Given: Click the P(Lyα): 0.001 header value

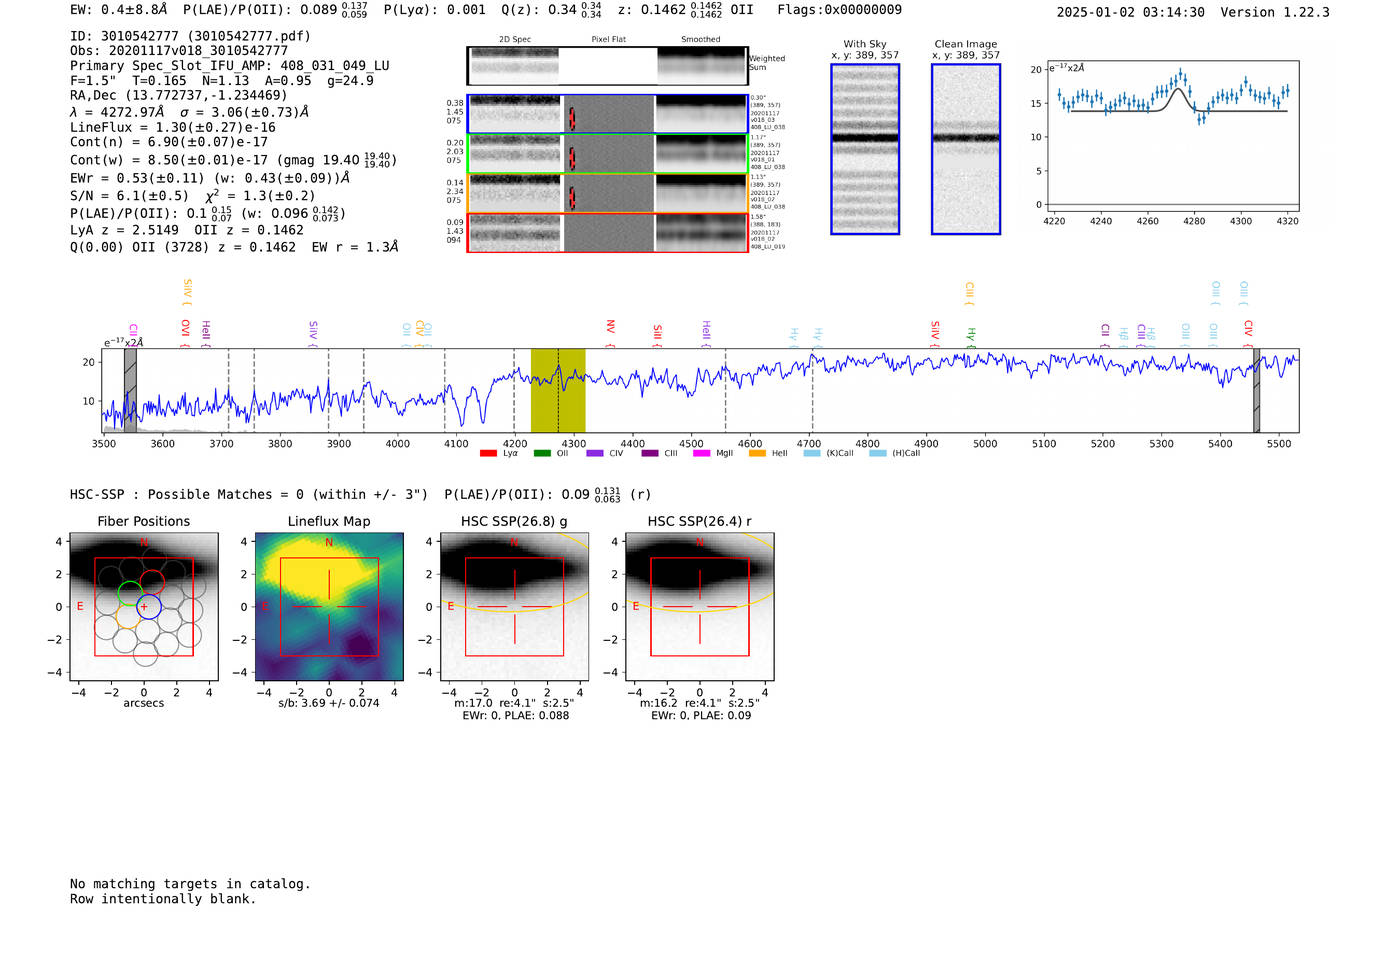Looking at the screenshot, I should [435, 10].
